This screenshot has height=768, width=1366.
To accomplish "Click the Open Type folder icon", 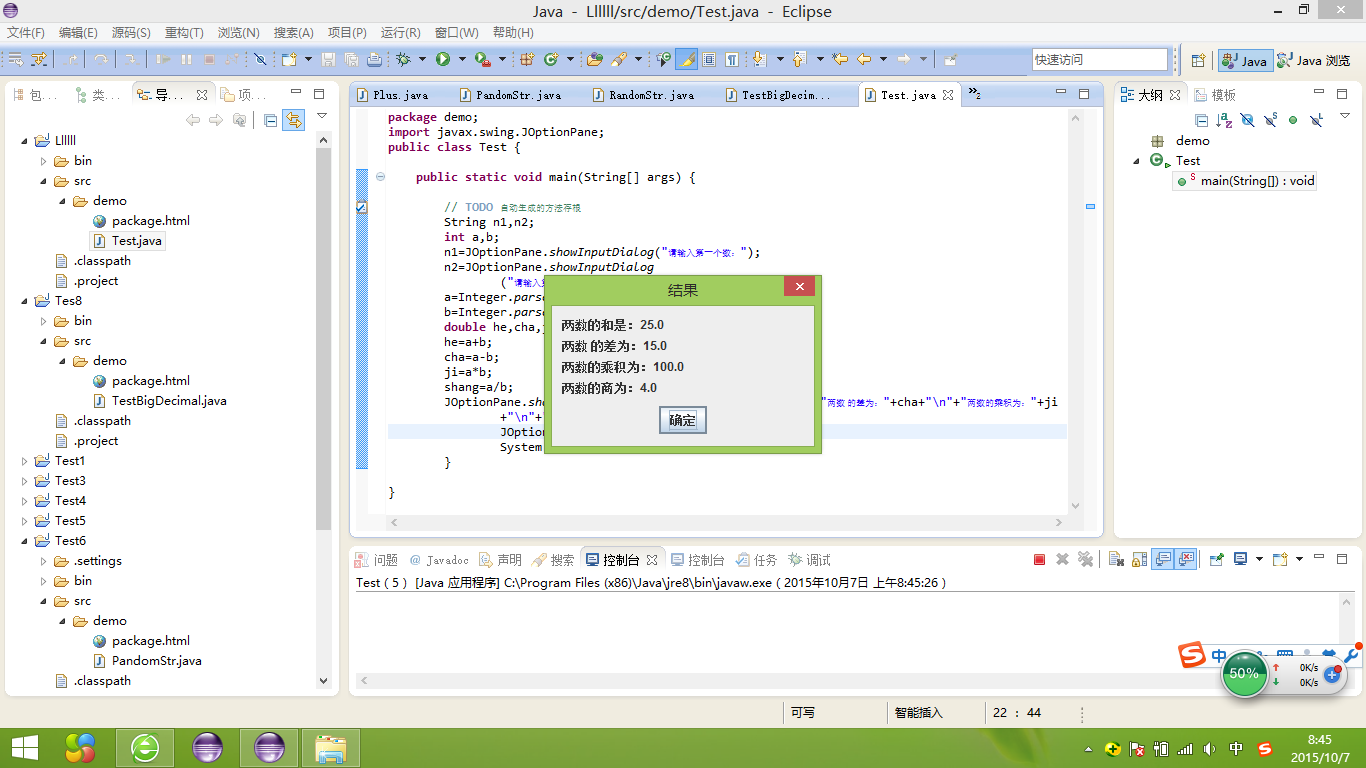I will pos(595,59).
